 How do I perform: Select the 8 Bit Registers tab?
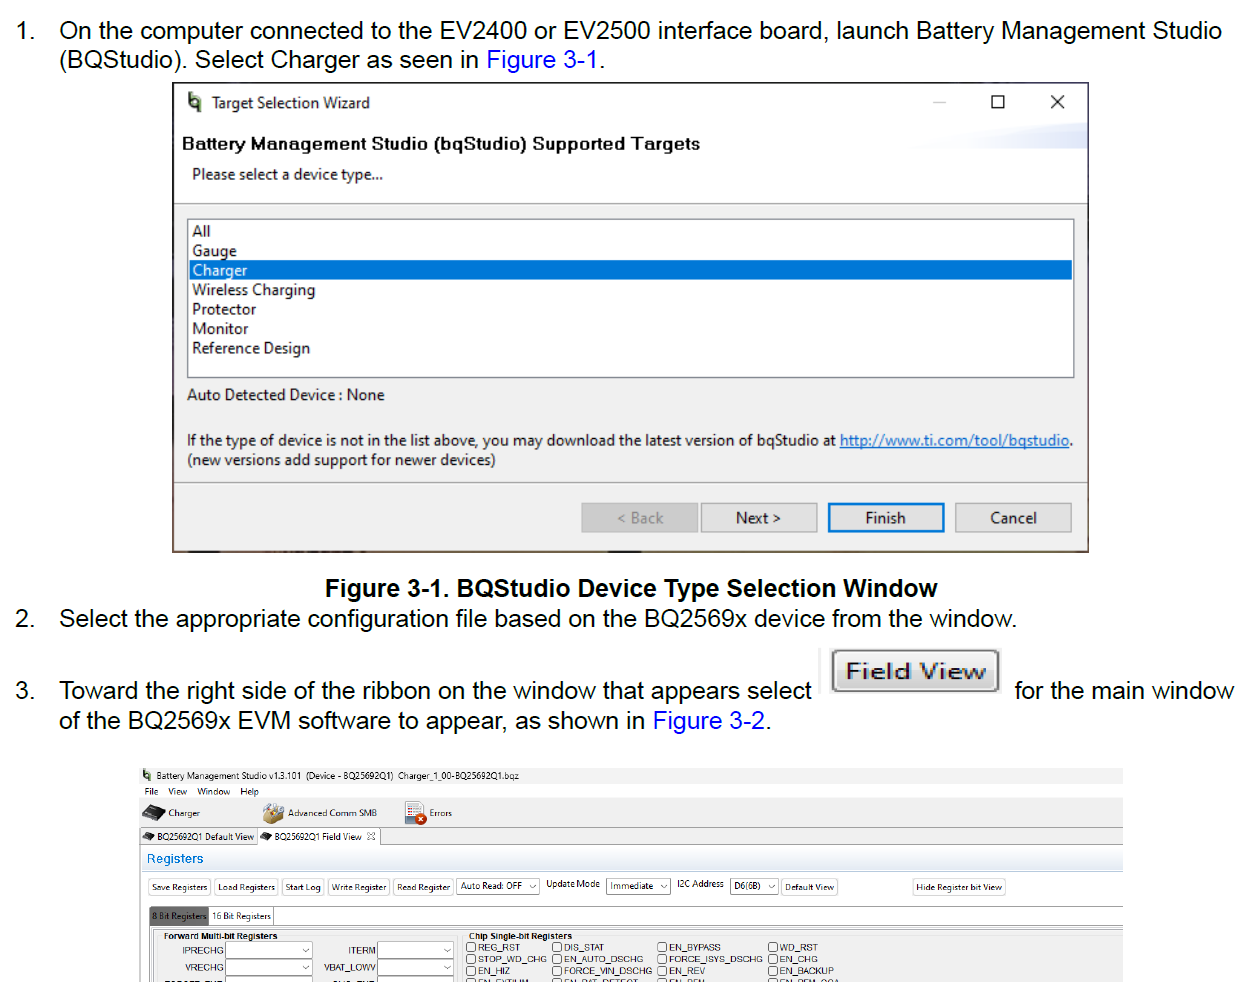point(179,916)
